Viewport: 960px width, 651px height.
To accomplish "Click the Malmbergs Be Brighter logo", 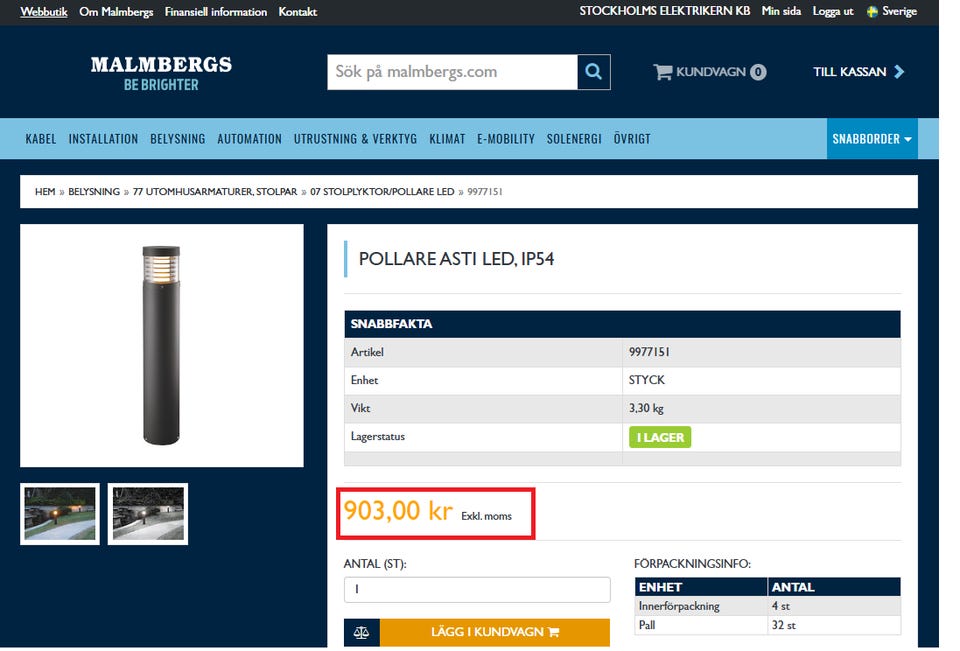I will [x=161, y=73].
